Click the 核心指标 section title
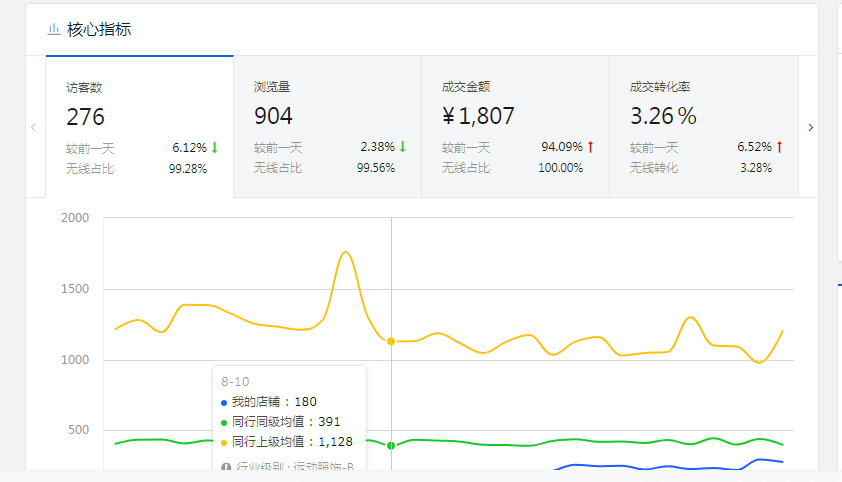The height and width of the screenshot is (482, 842). tap(99, 30)
